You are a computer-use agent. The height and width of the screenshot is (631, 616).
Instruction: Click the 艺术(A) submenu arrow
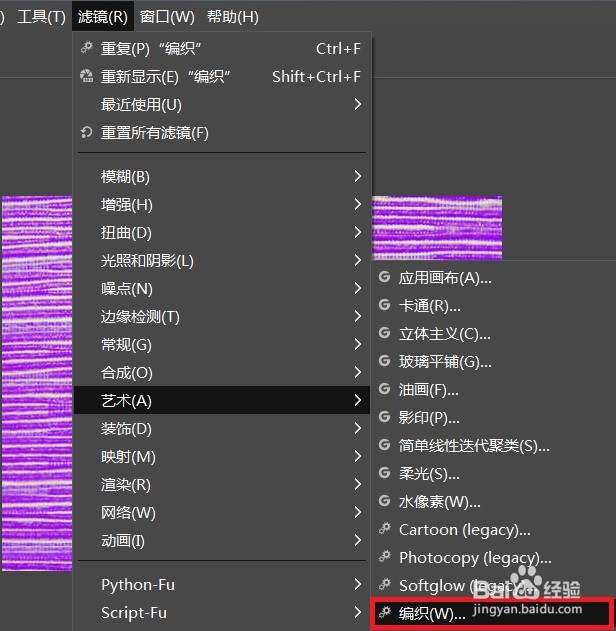358,400
